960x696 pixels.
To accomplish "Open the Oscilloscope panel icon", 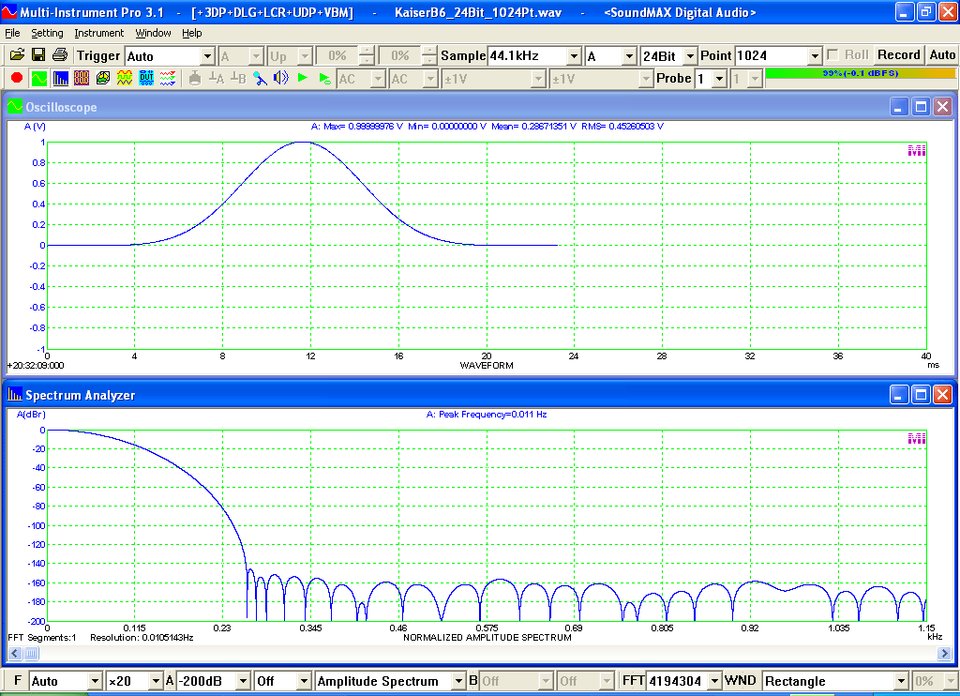I will [x=39, y=78].
